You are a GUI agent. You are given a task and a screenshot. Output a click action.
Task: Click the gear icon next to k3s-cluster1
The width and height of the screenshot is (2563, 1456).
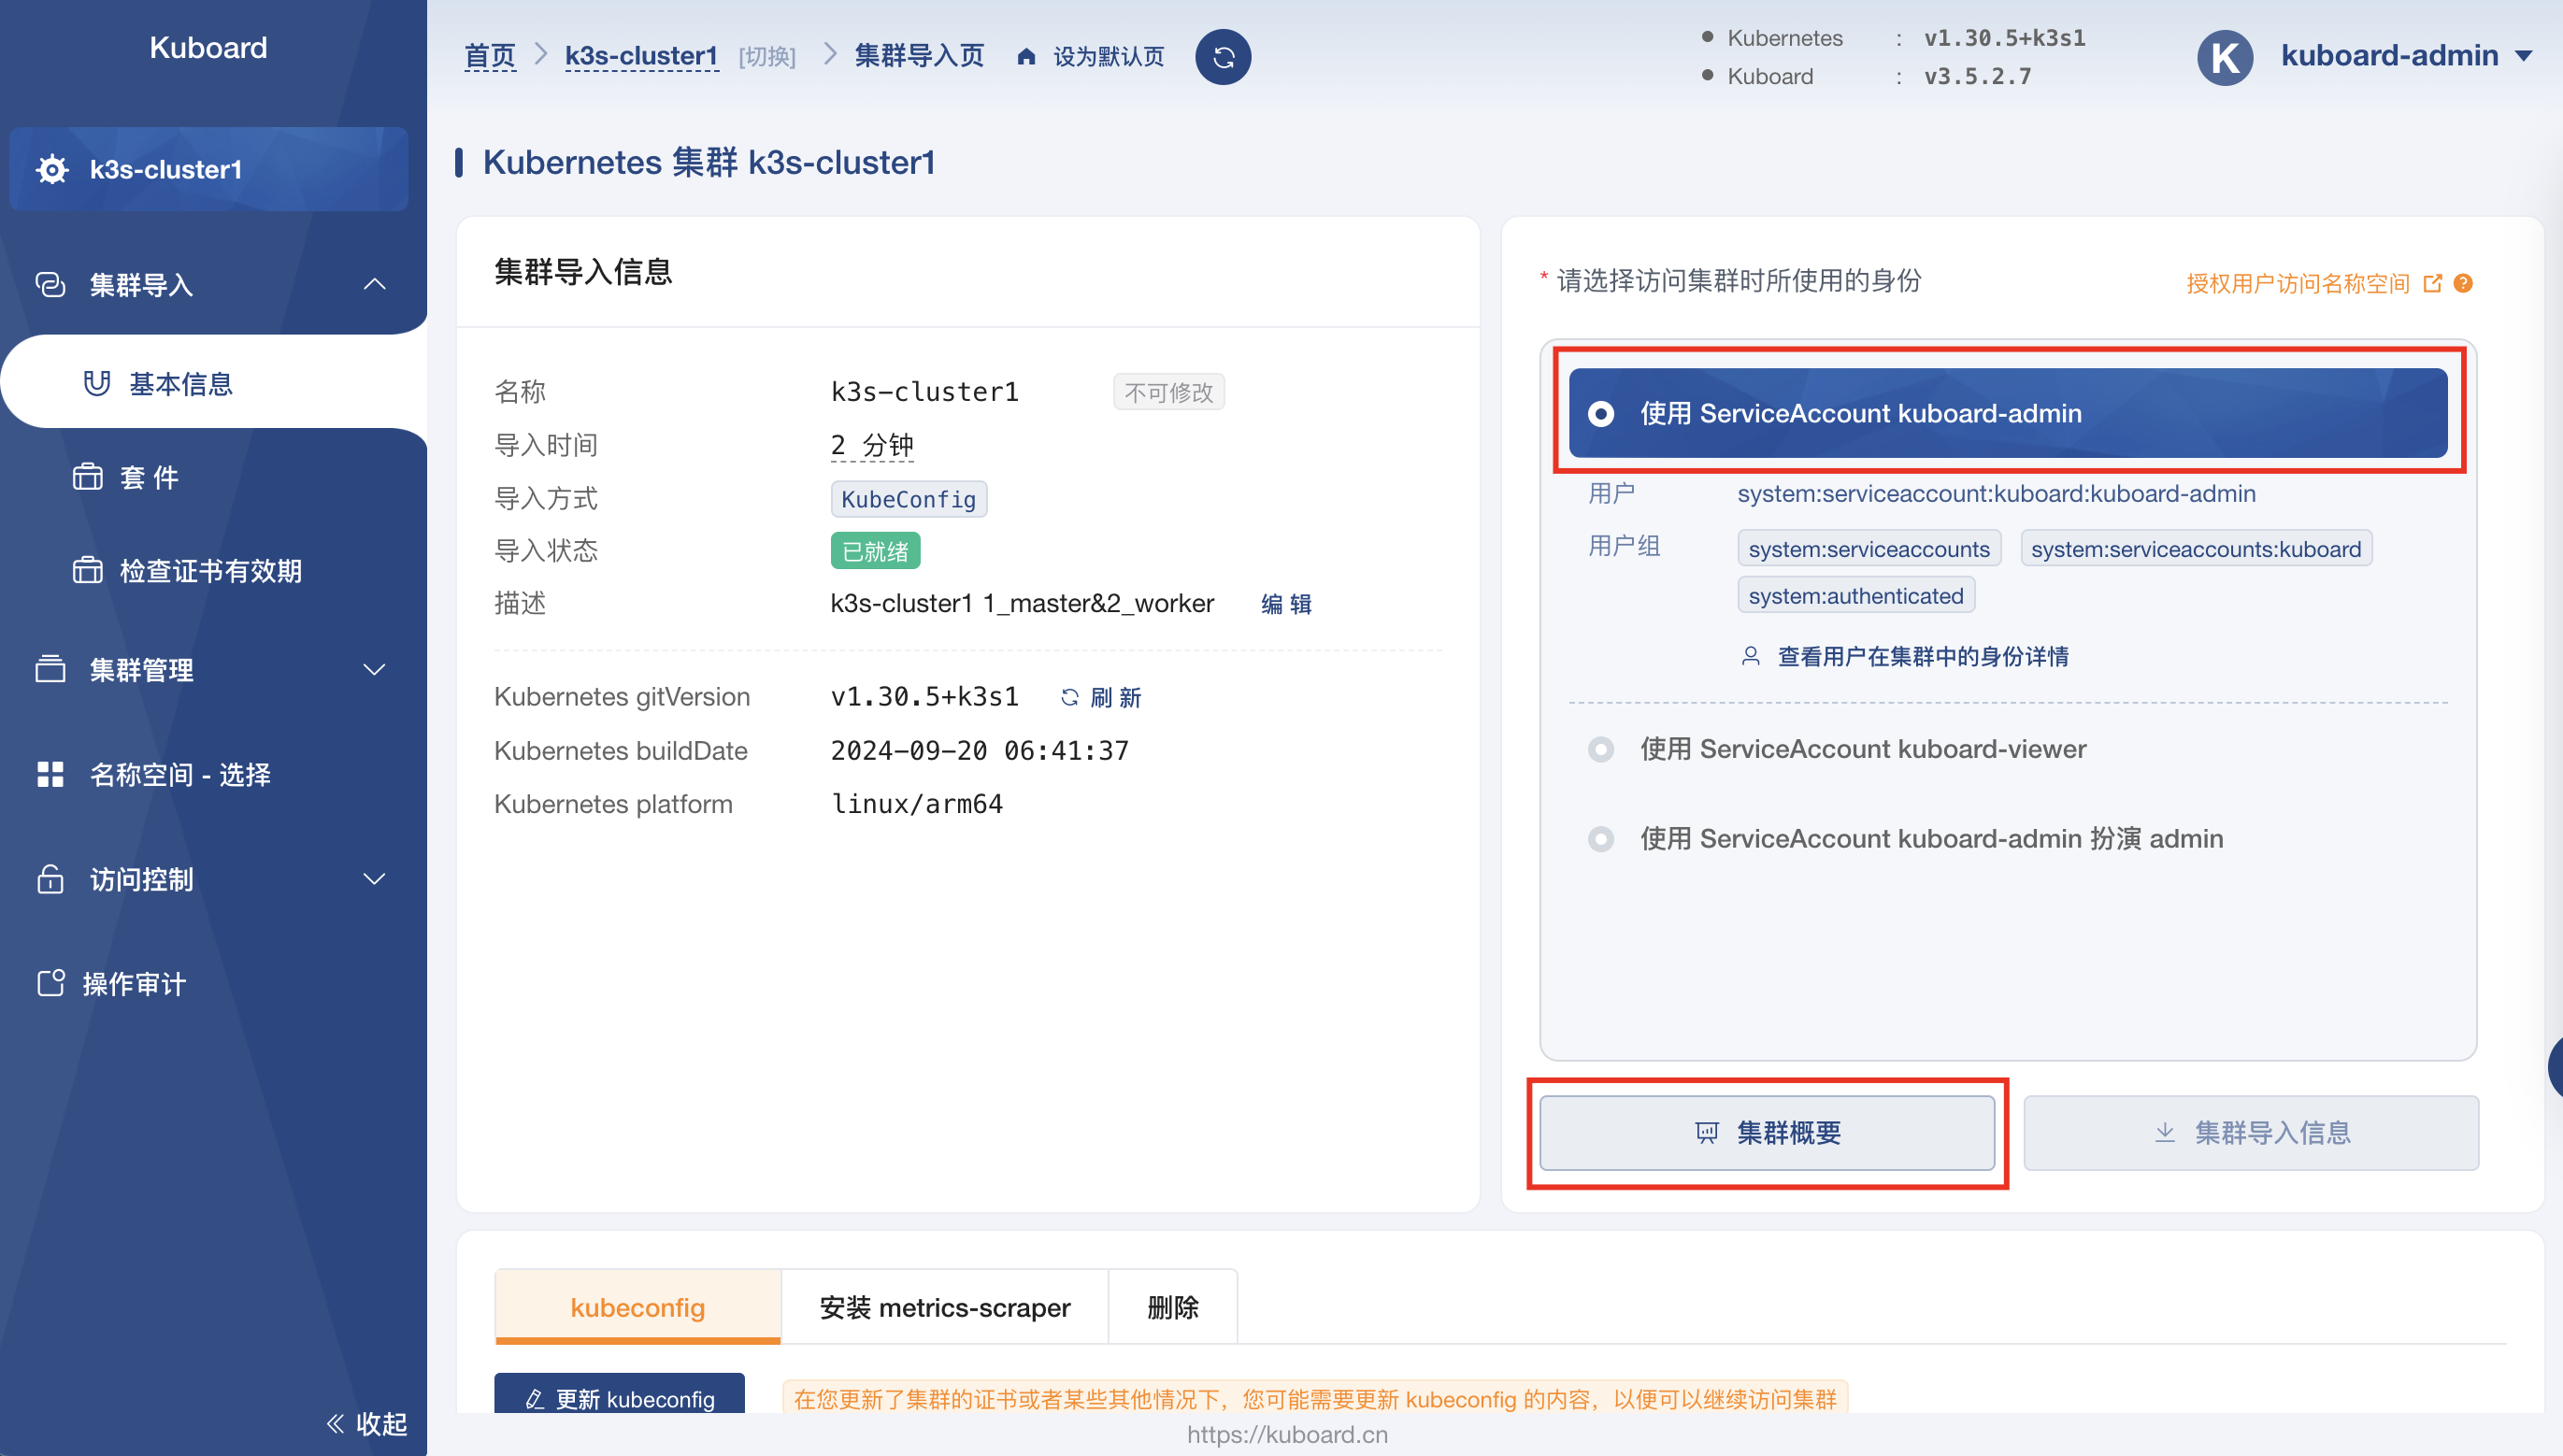[x=52, y=169]
